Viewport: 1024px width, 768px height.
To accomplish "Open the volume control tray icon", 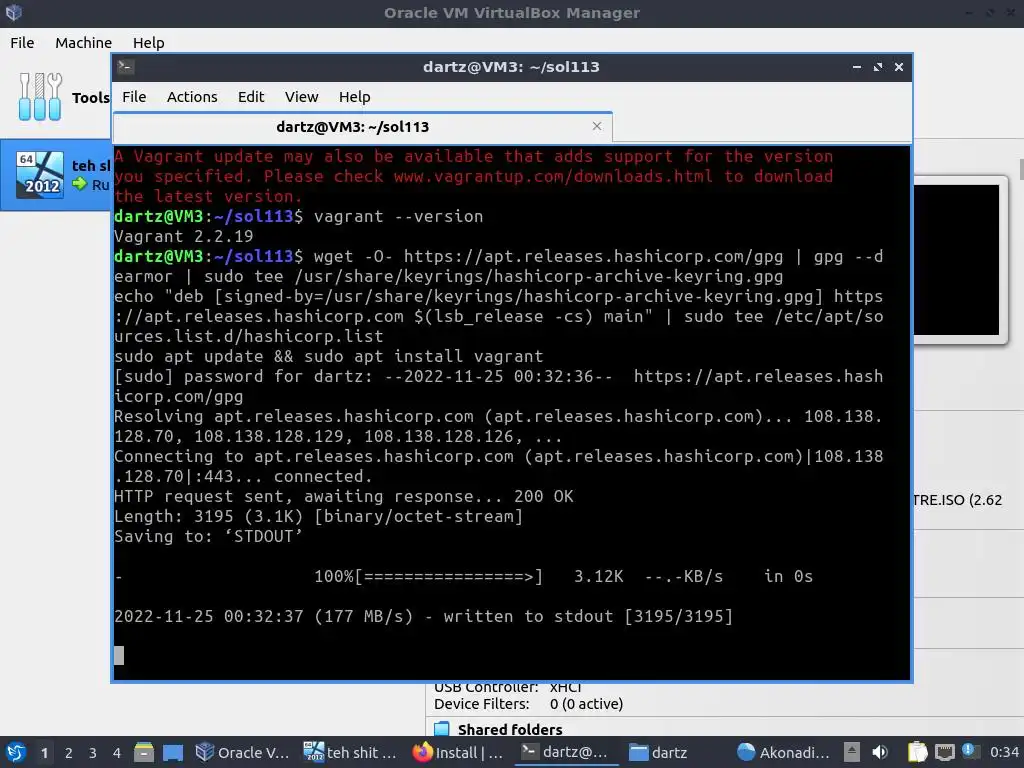I will click(x=880, y=752).
